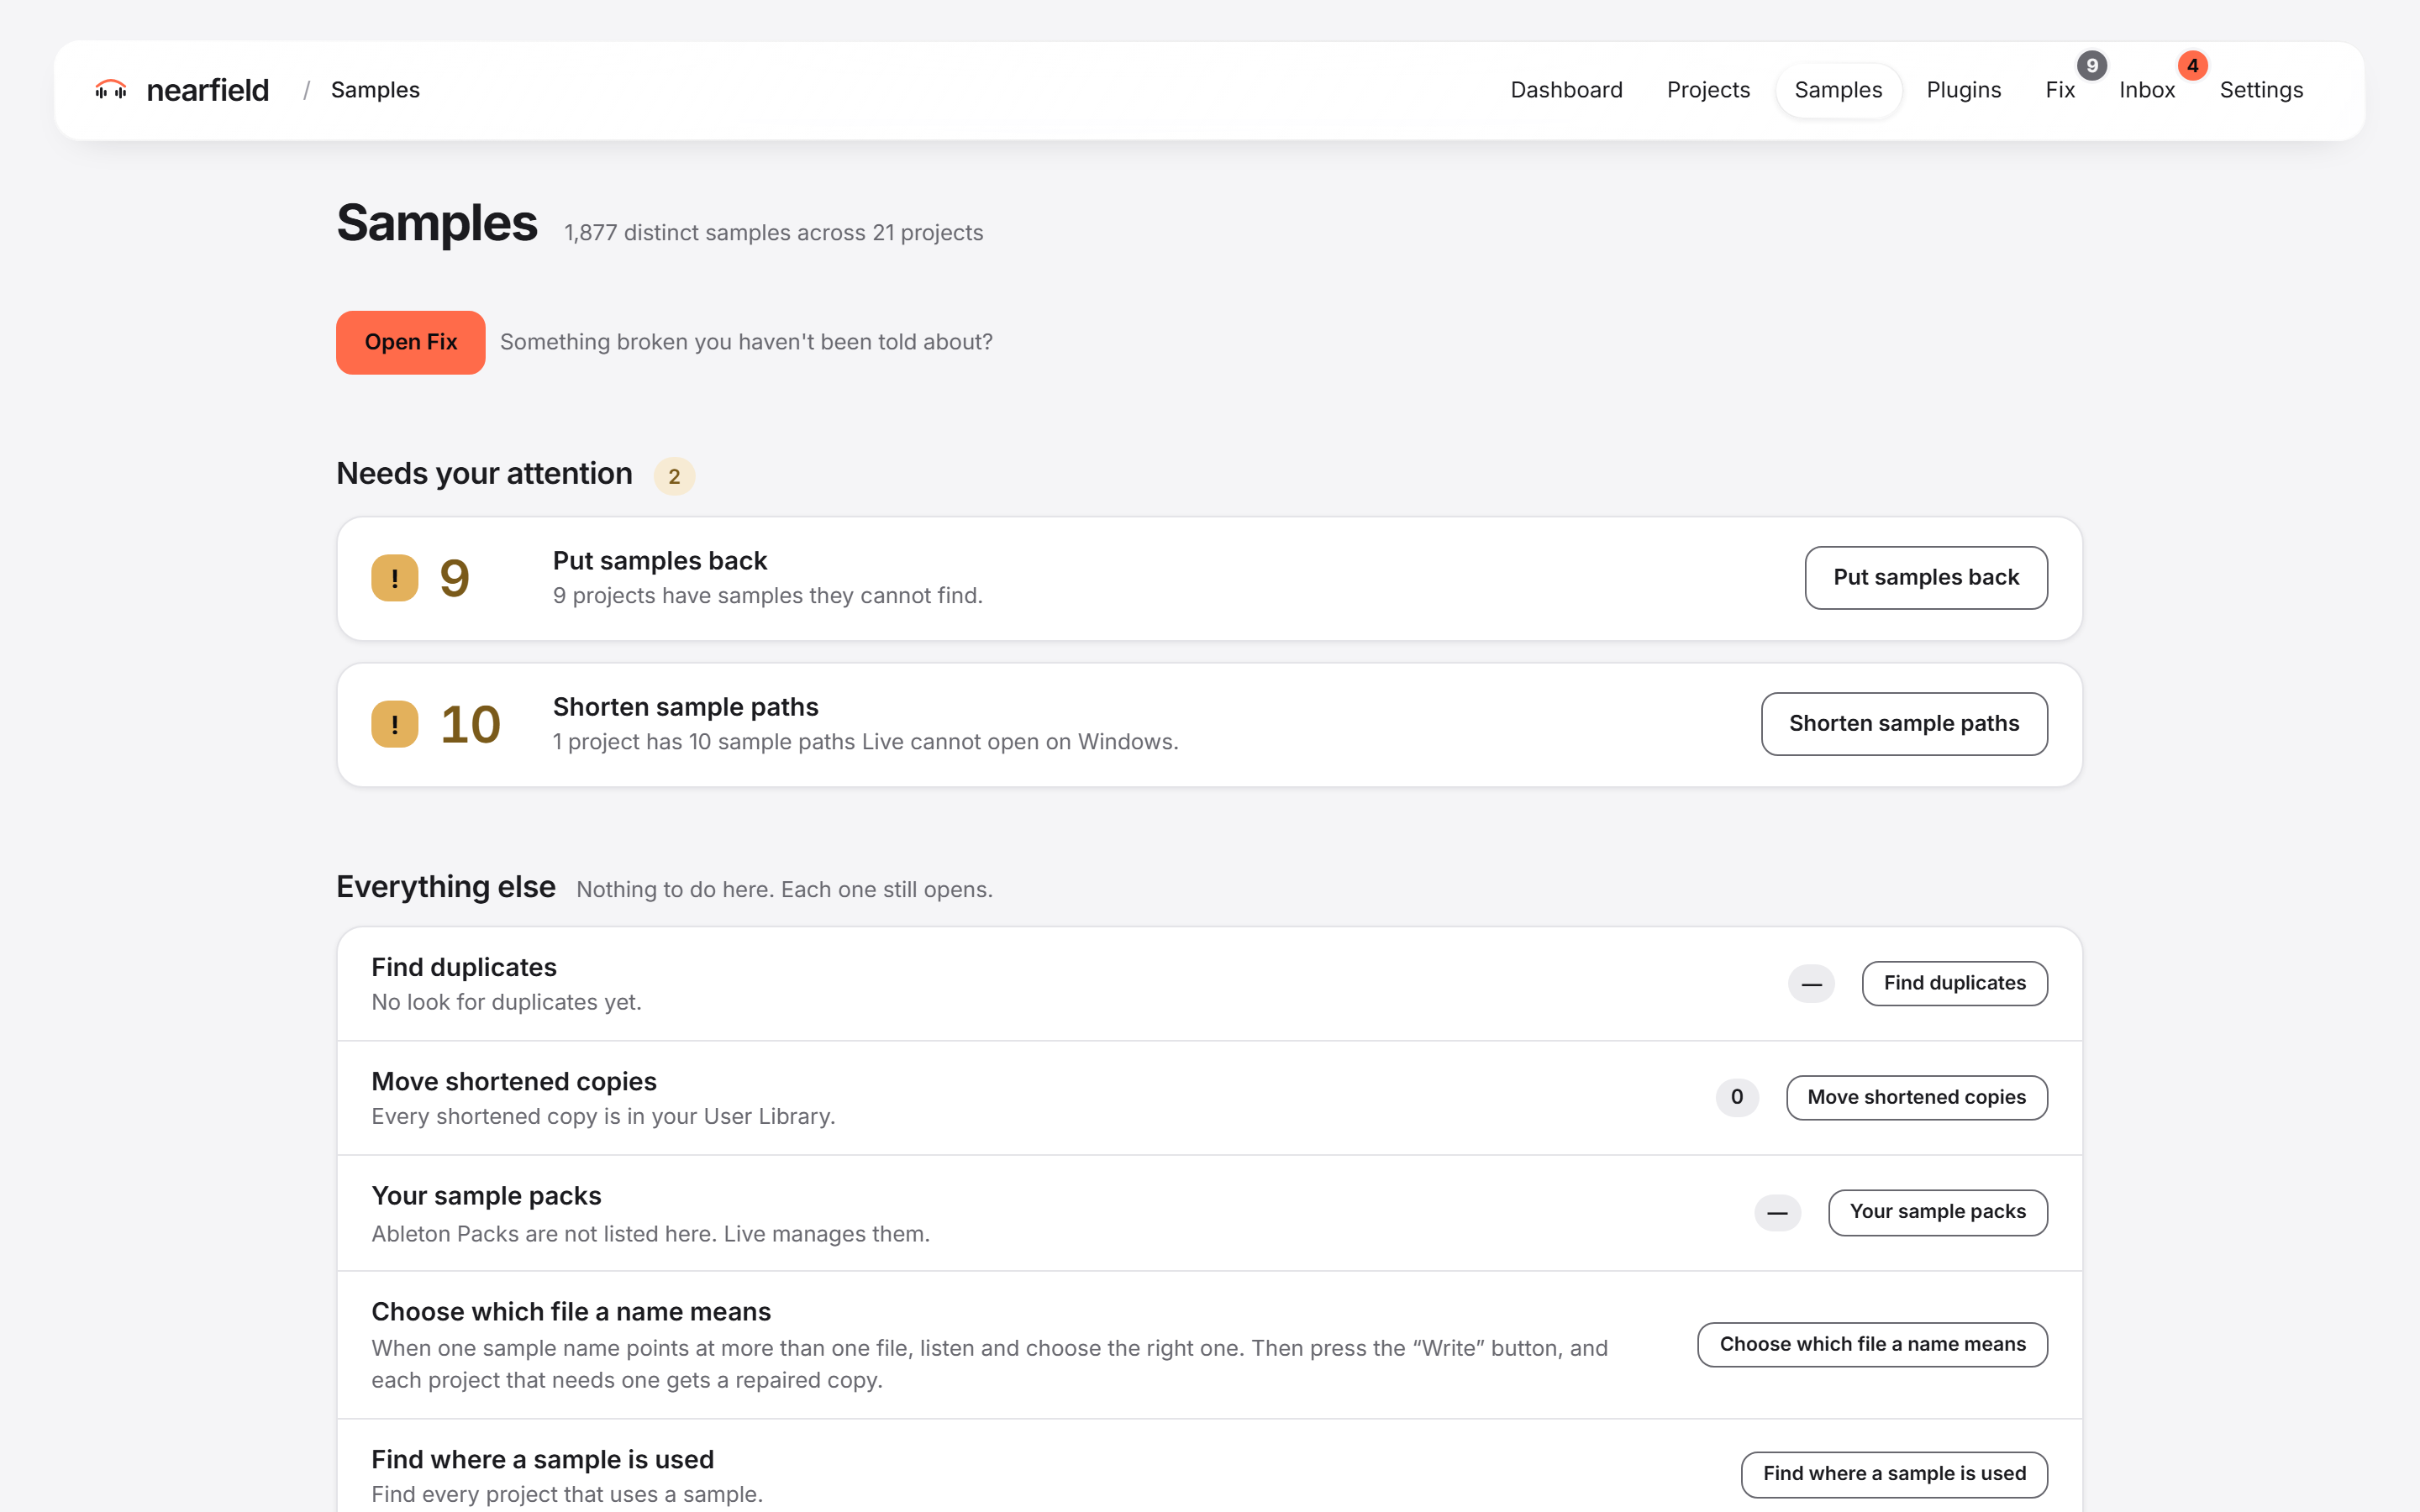Click the Put samples back card heading

tap(660, 561)
